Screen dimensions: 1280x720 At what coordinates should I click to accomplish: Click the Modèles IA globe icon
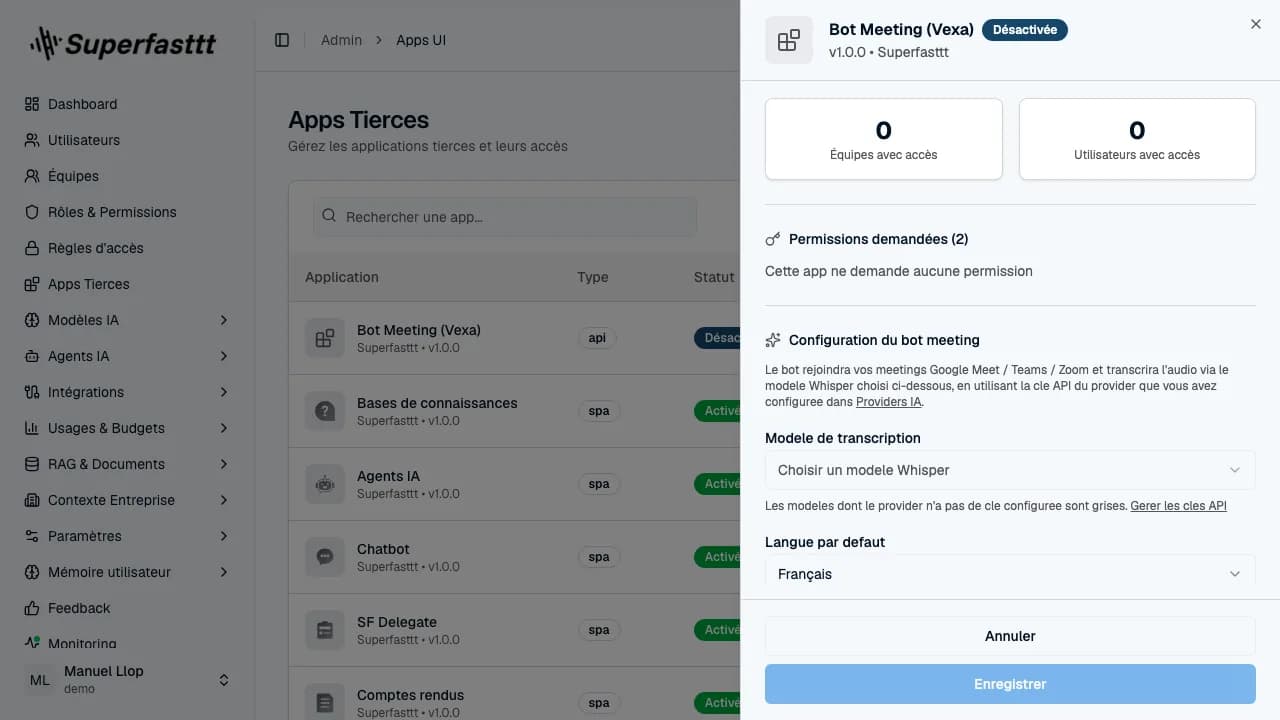32,320
